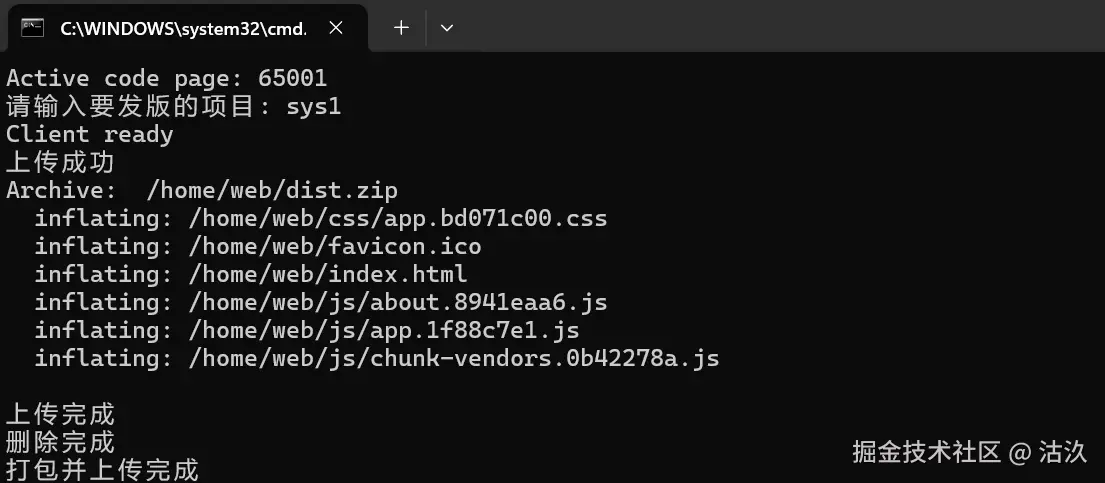The height and width of the screenshot is (483, 1105).
Task: Click the chunk-vendors.0b42278a.js file path
Action: pos(454,358)
